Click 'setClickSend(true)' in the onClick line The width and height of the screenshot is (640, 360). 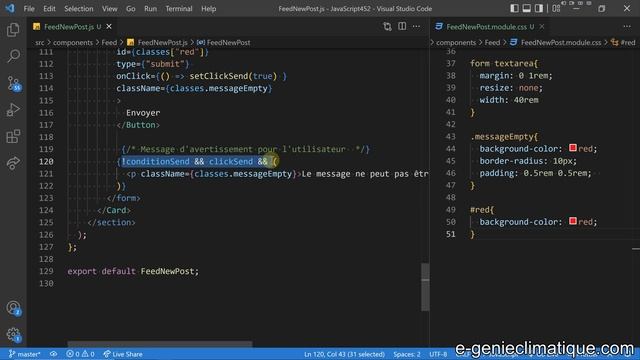(x=233, y=76)
